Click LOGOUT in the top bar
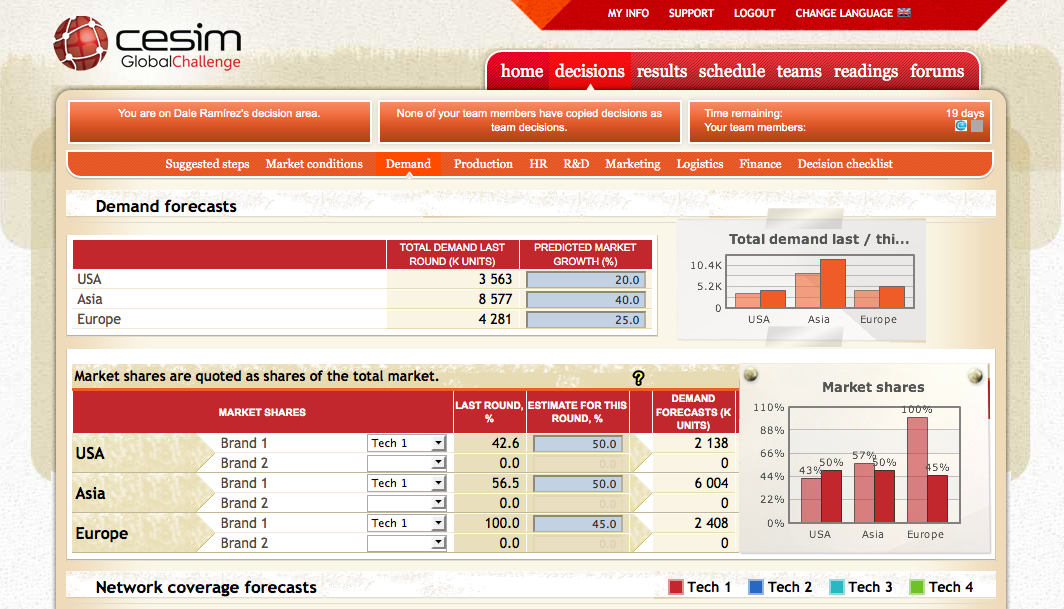1064x609 pixels. click(x=754, y=13)
